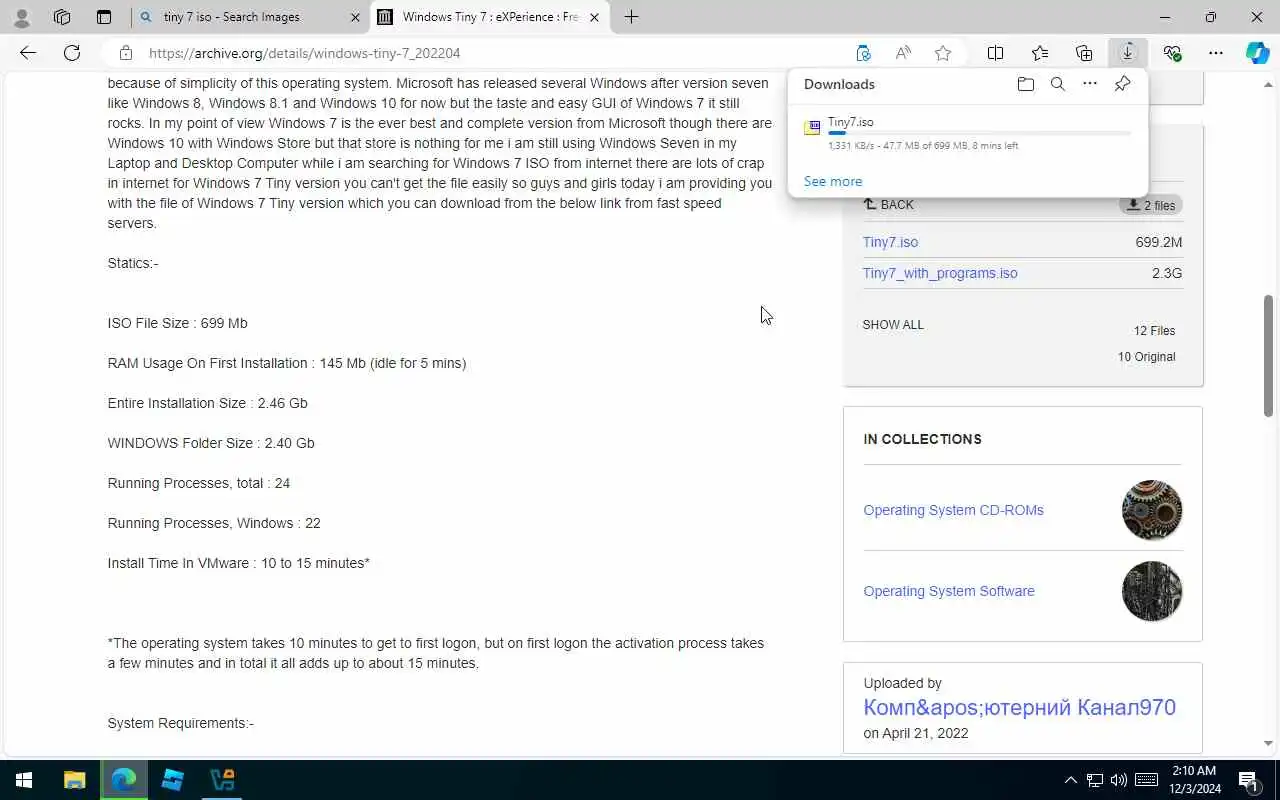Open split screen view
The image size is (1280, 800).
(996, 53)
